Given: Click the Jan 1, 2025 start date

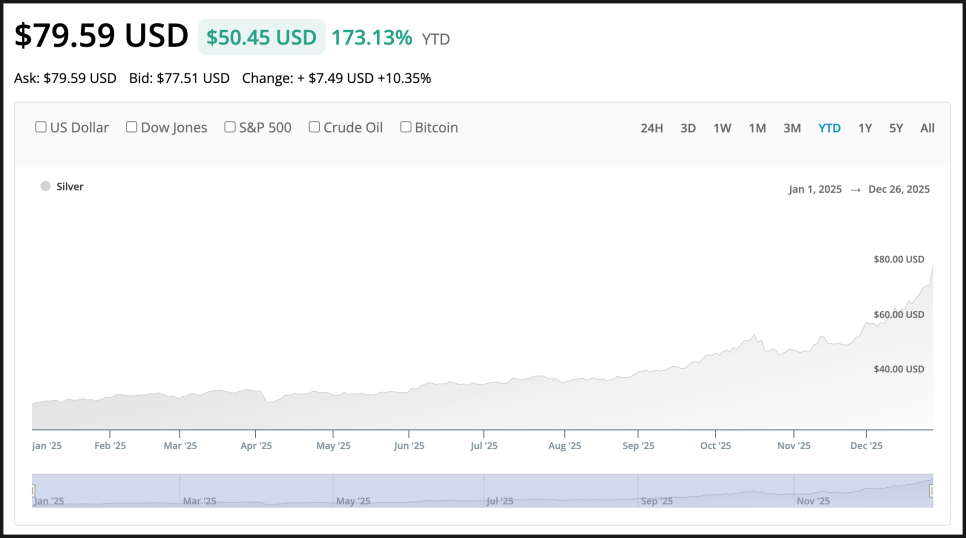Looking at the screenshot, I should tap(815, 189).
